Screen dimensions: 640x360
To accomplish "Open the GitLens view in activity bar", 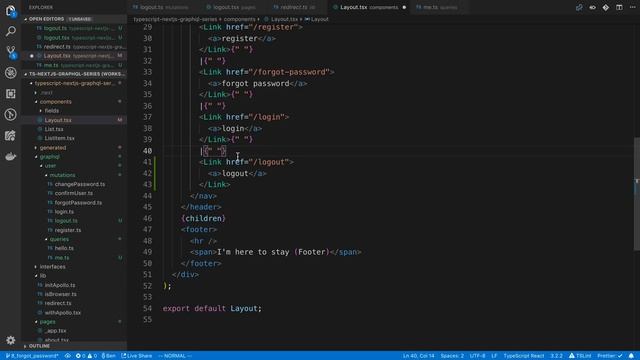I will (x=11, y=114).
